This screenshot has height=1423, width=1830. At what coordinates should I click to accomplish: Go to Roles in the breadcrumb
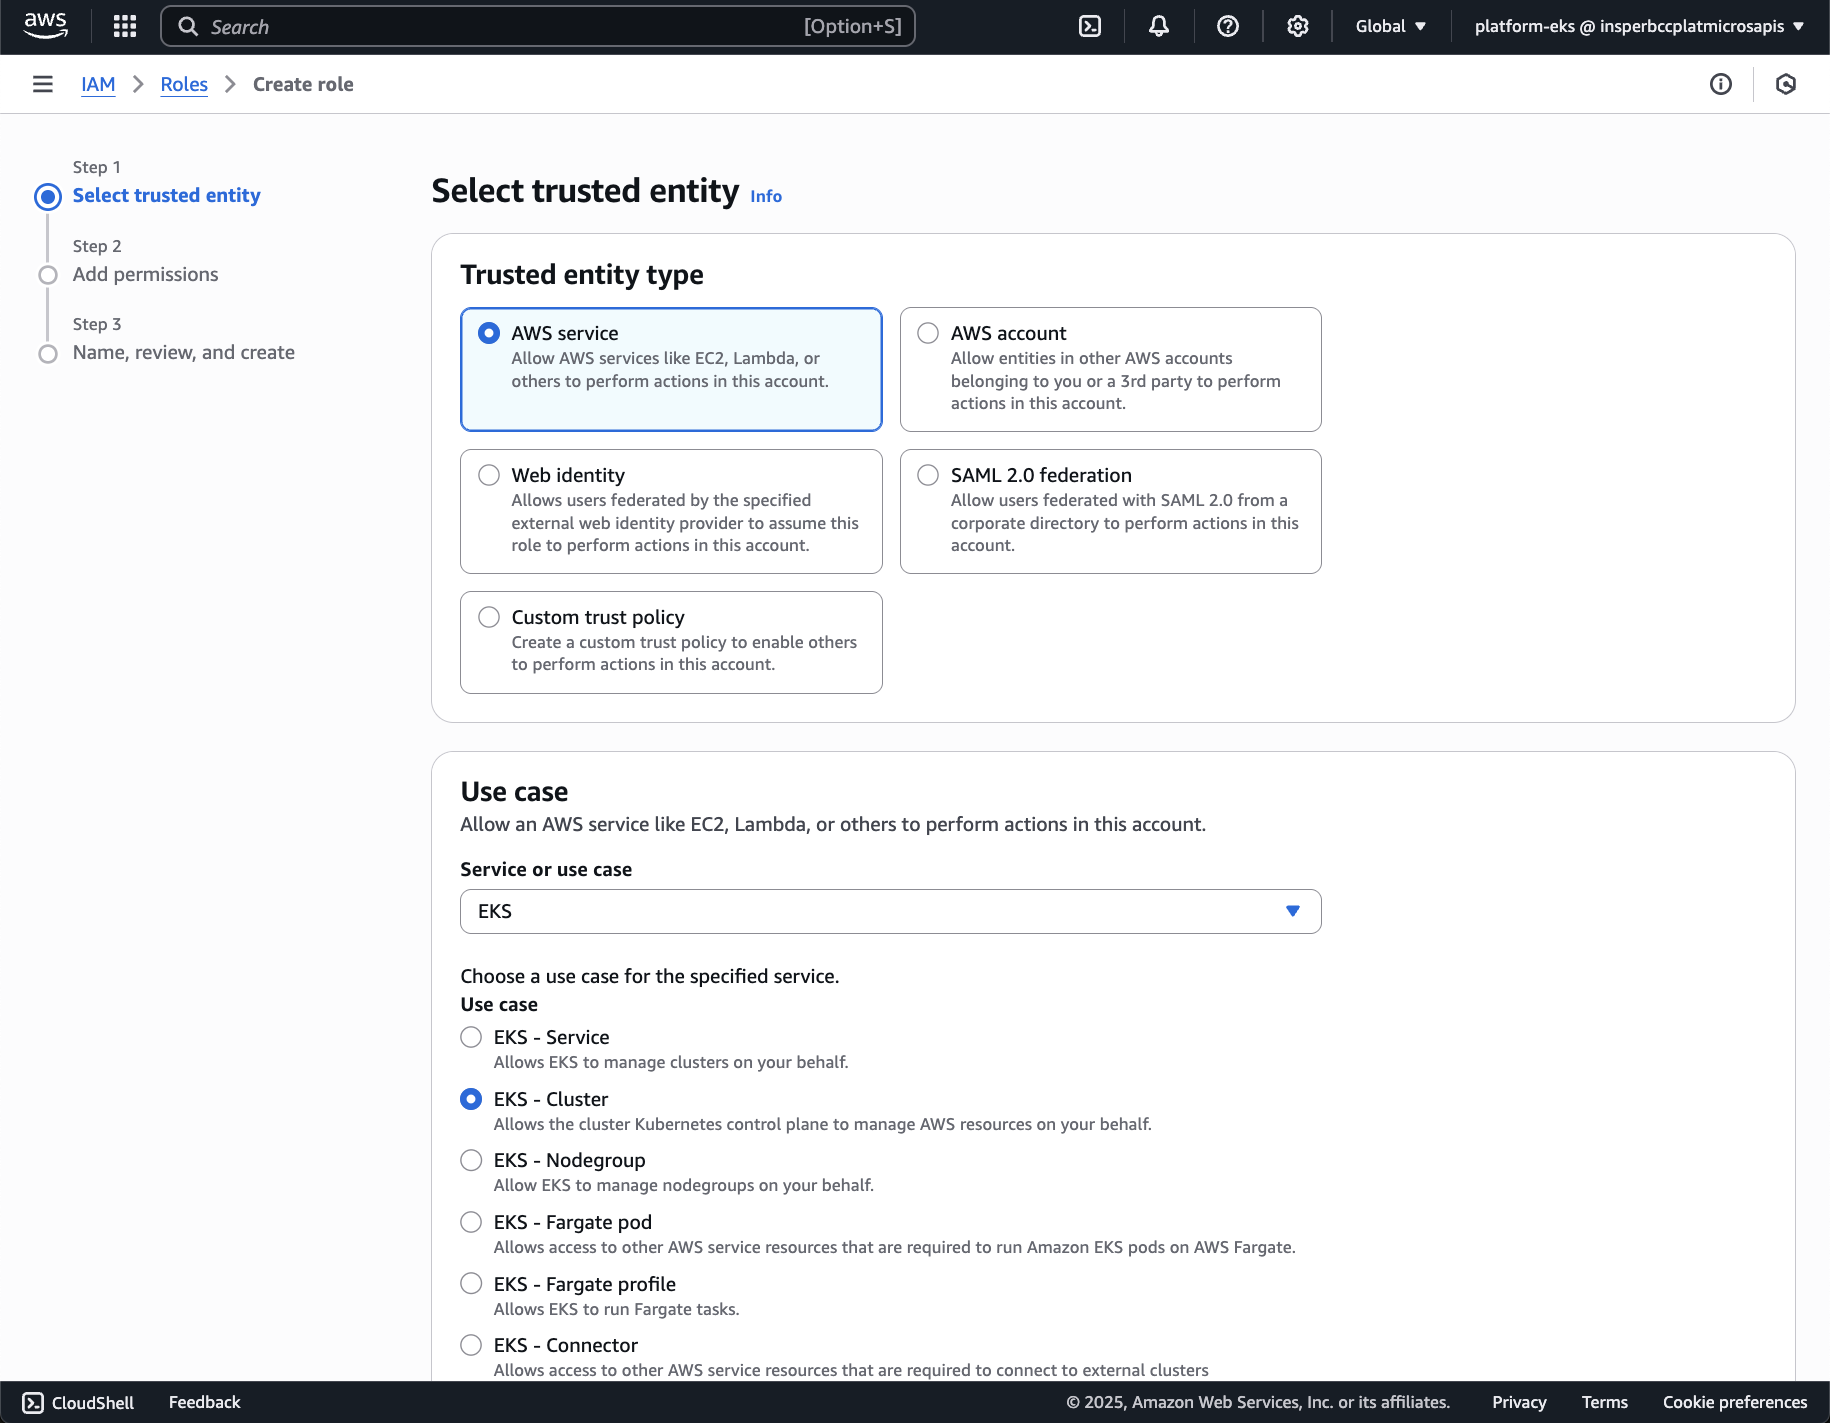(184, 84)
